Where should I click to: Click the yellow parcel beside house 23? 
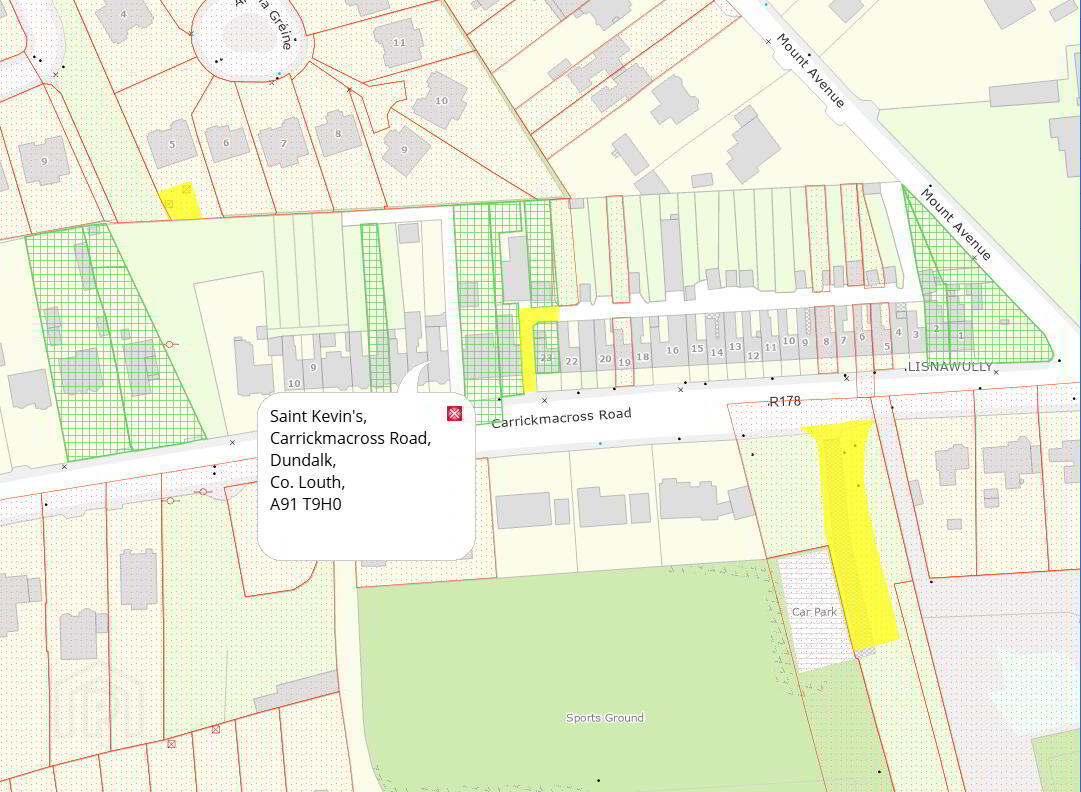pos(529,348)
